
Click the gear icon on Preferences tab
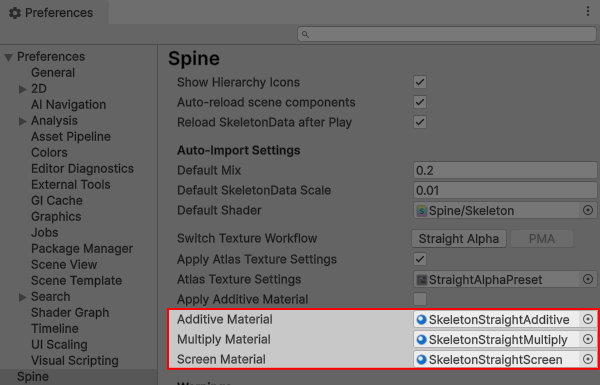(x=15, y=13)
